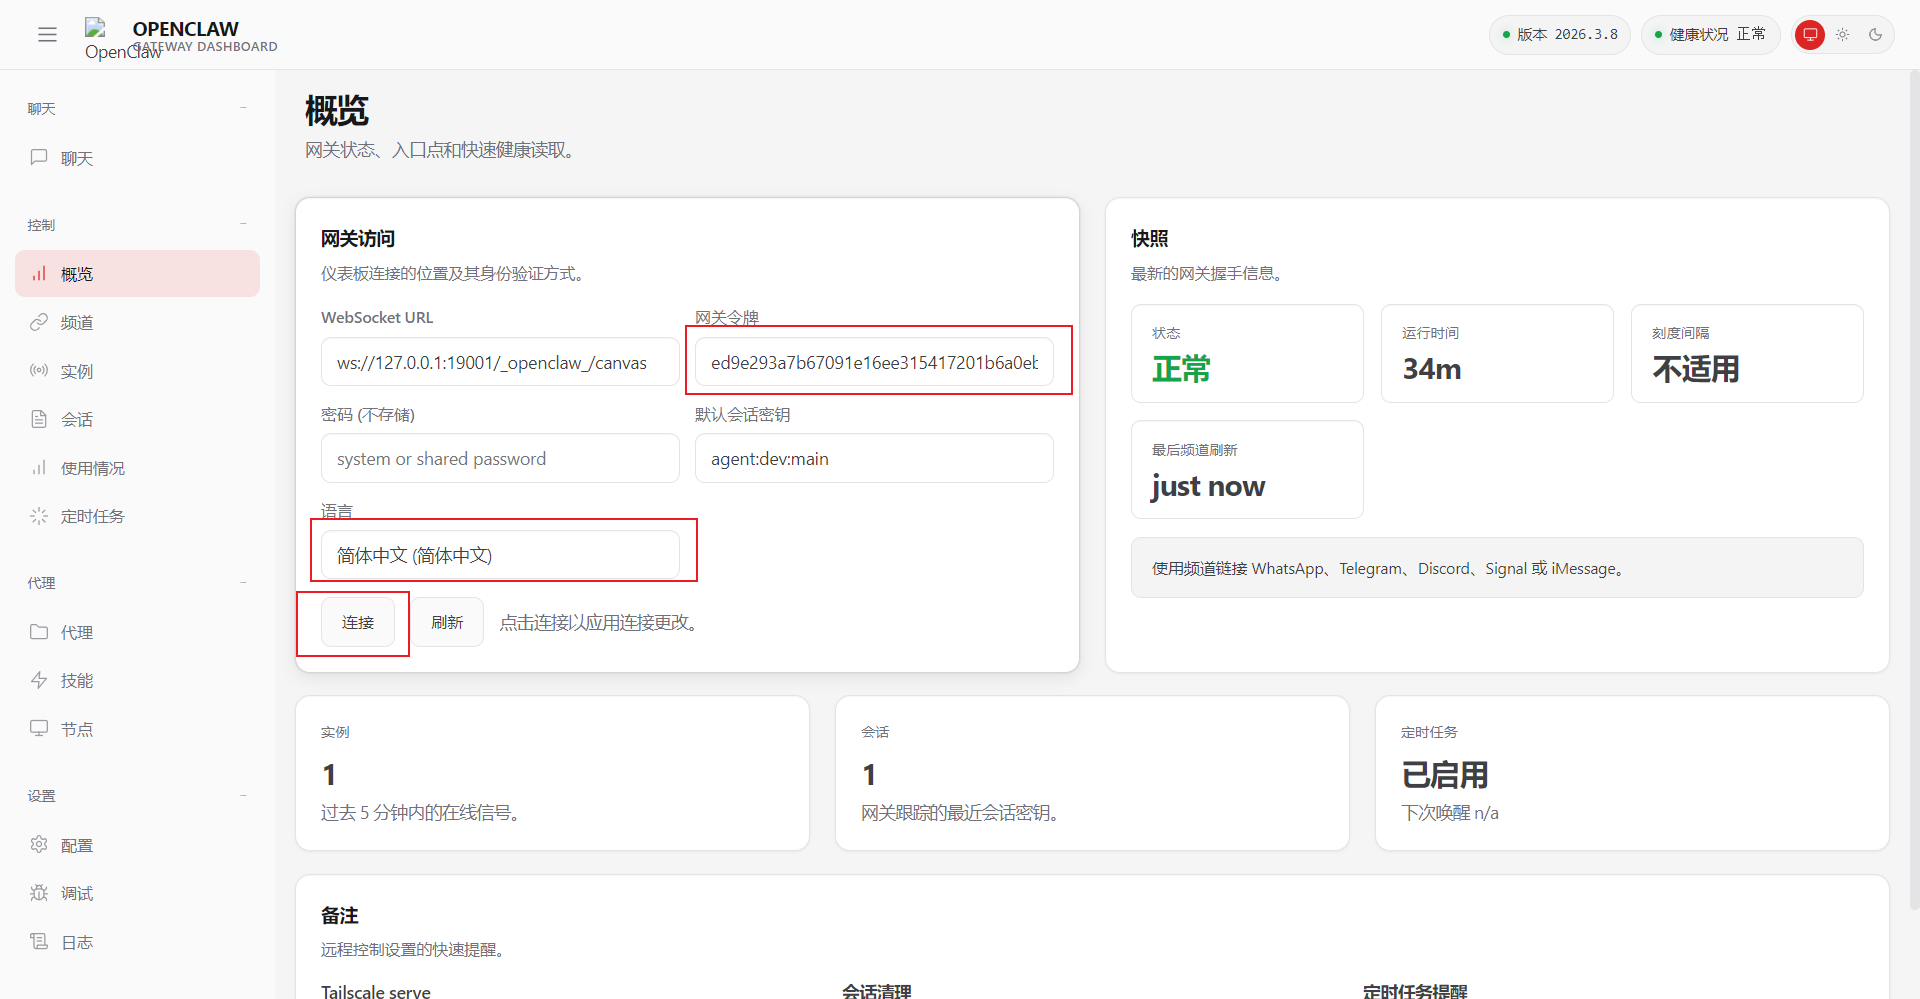The image size is (1920, 999).
Task: Click the '点击连接以应用连接更改。' hint
Action: tap(599, 622)
